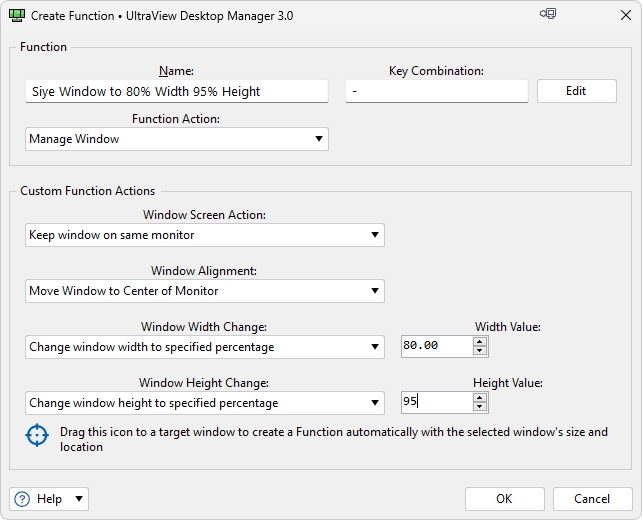Open the Help button dropdown arrow
Image resolution: width=642 pixels, height=520 pixels.
click(79, 499)
